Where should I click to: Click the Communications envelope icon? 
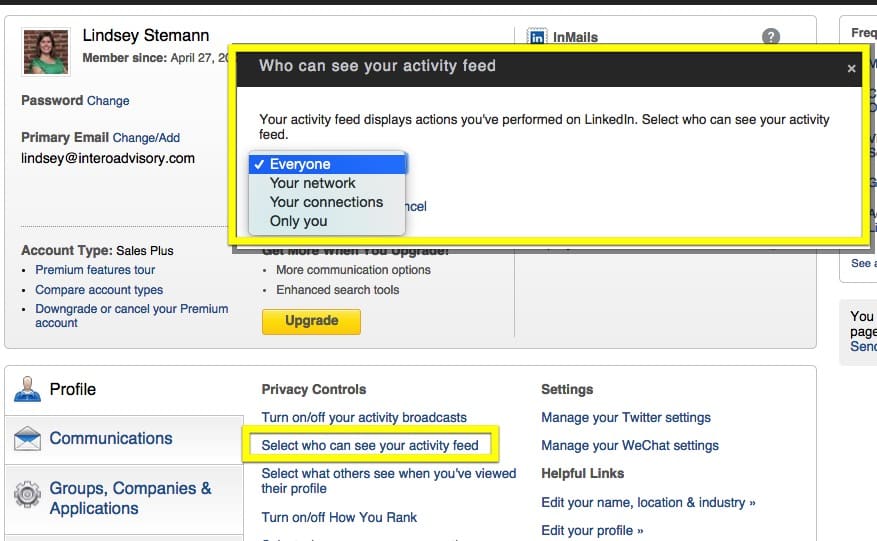coord(27,439)
